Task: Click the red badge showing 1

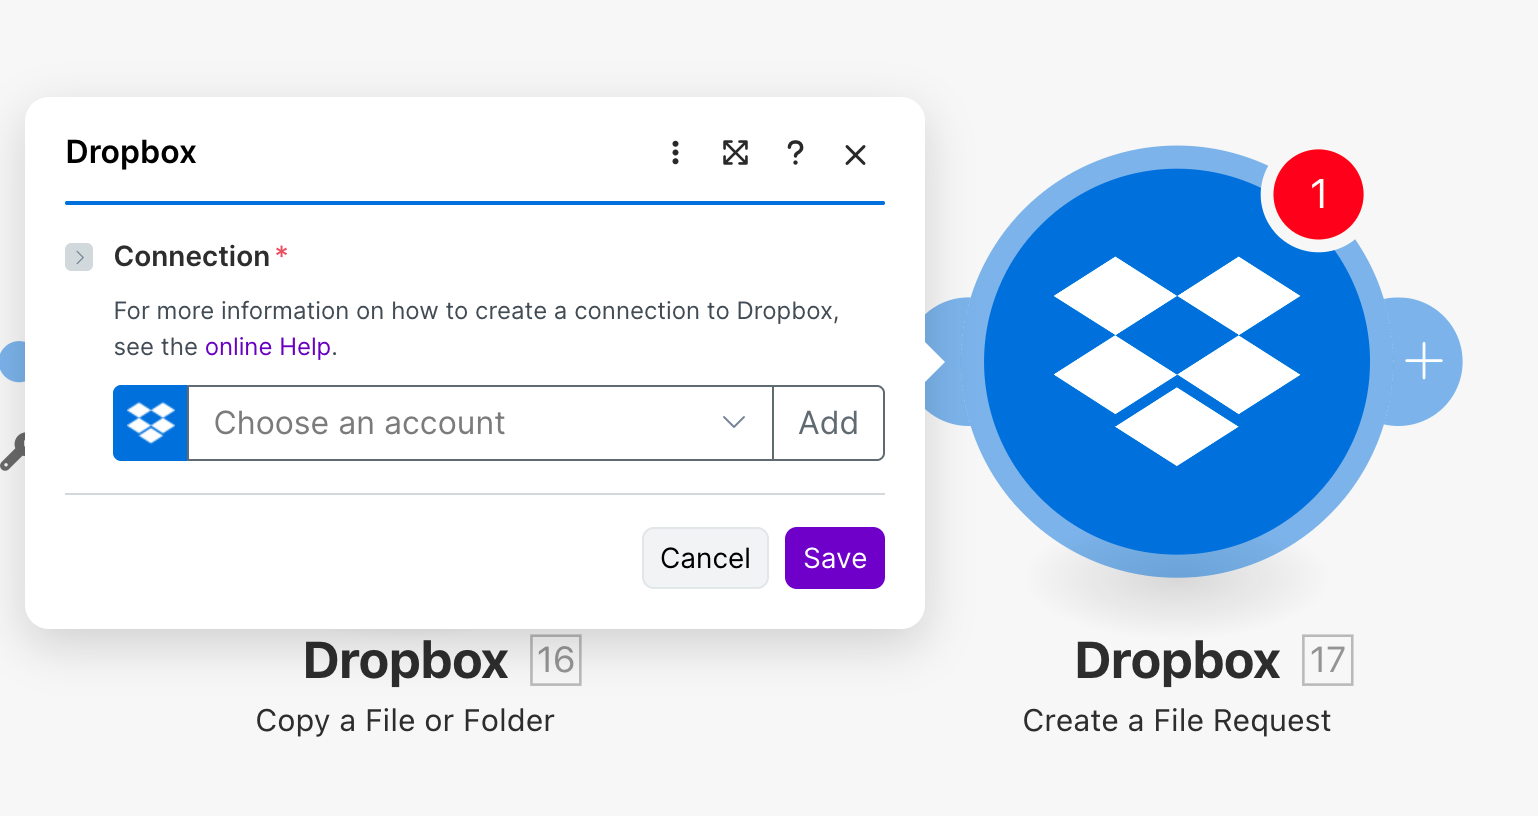Action: click(x=1318, y=194)
